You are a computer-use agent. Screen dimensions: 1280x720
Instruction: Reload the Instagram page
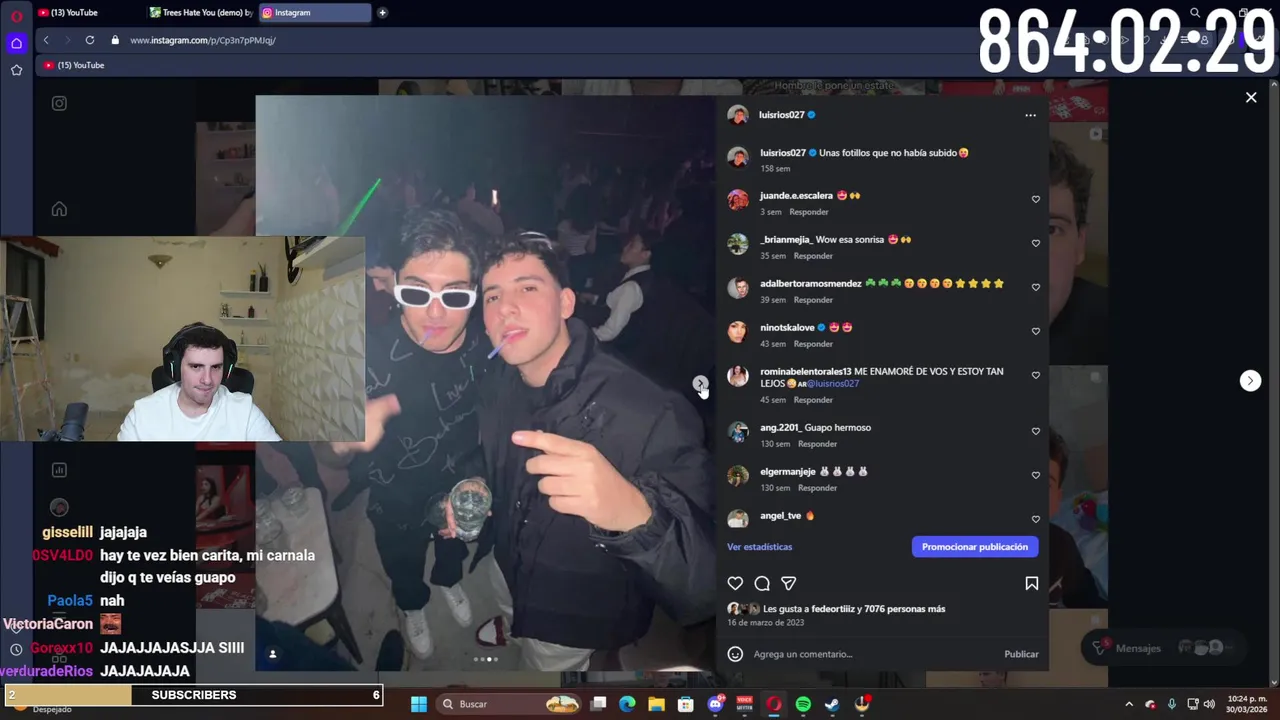[90, 40]
